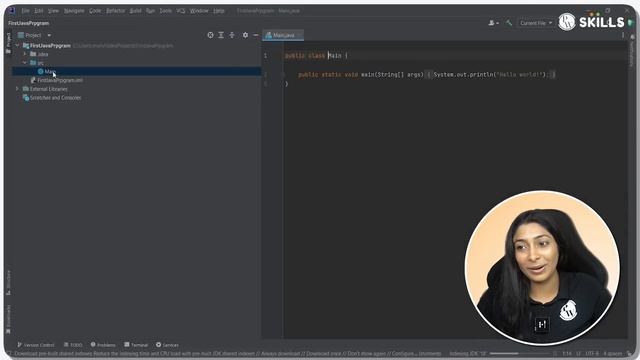
Task: Click the 4 spaces indent status bar widget
Action: pos(612,353)
